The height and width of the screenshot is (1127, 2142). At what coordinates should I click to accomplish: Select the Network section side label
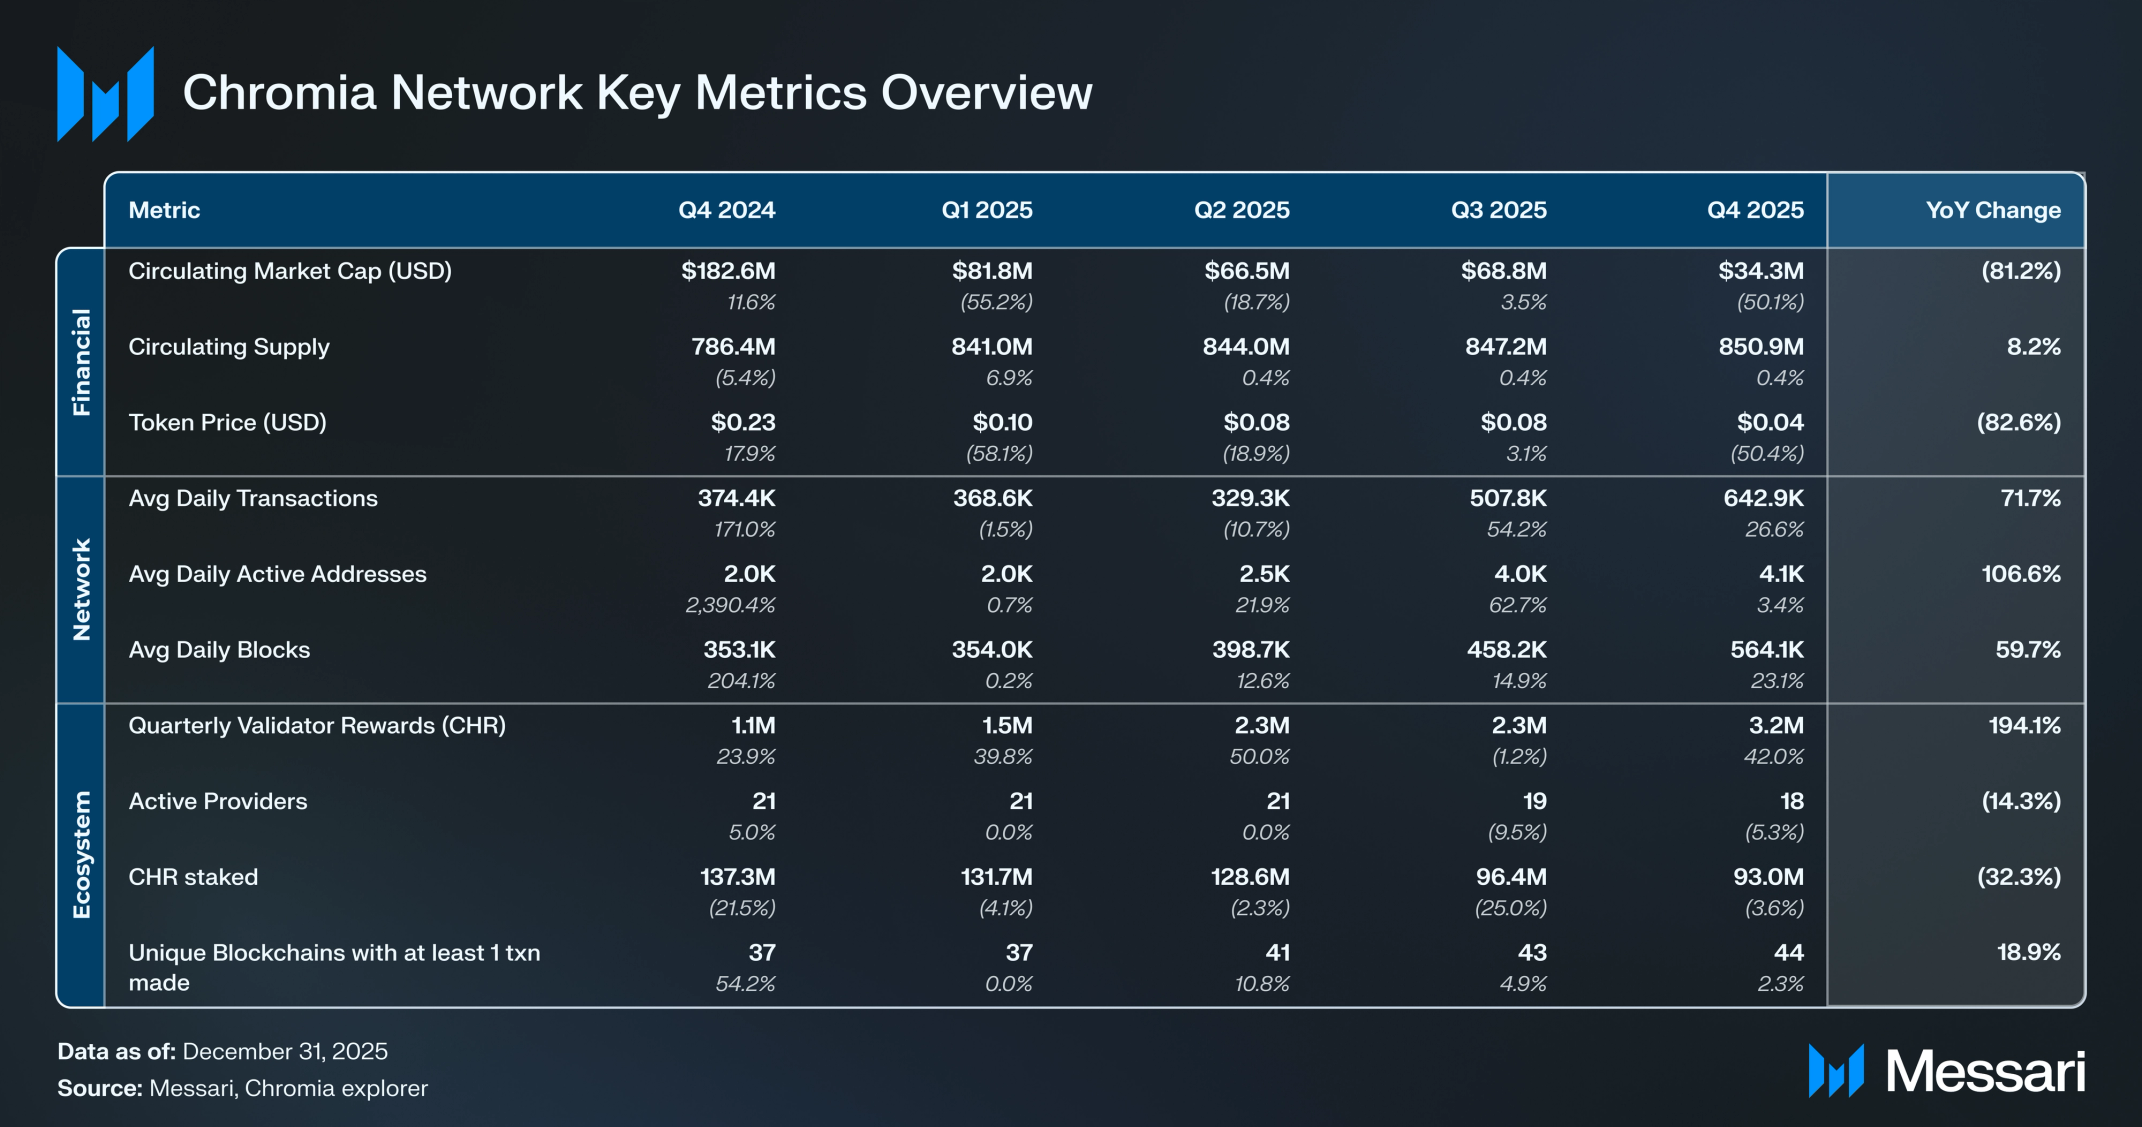[81, 589]
